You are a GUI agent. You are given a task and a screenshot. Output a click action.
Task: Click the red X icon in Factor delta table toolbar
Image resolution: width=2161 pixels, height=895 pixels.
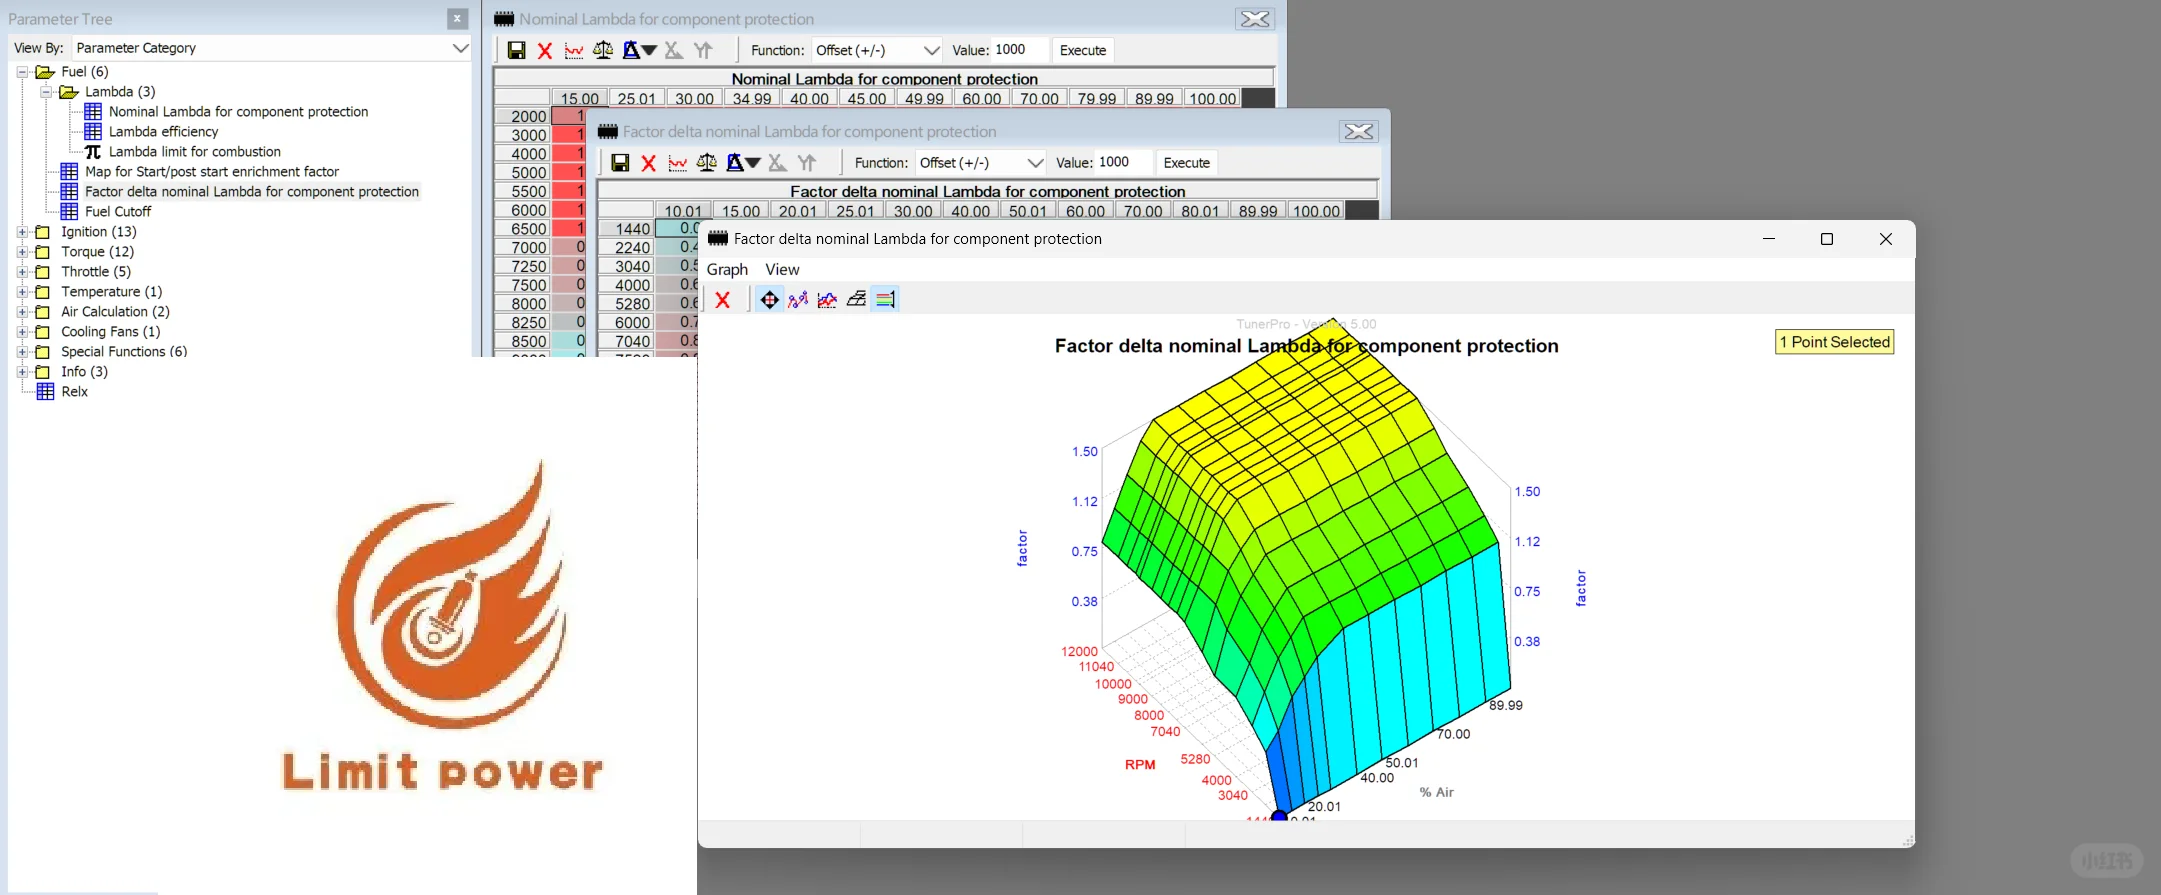(x=649, y=163)
